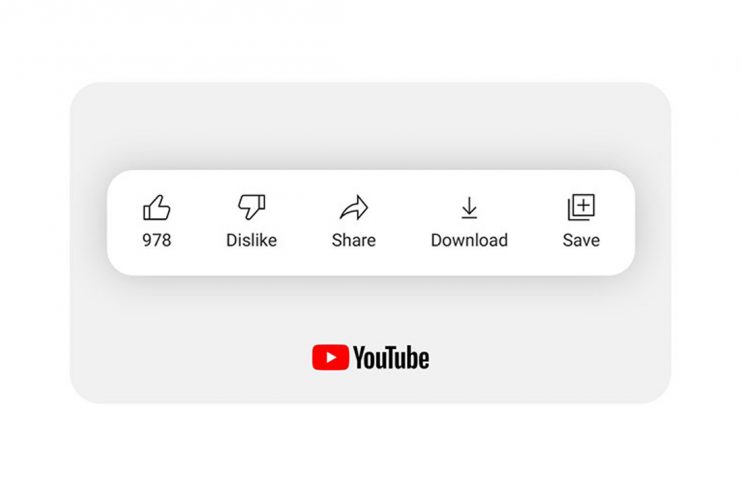Image resolution: width=741 pixels, height=486 pixels.
Task: Toggle the dislike thumbs-down state
Action: point(251,207)
